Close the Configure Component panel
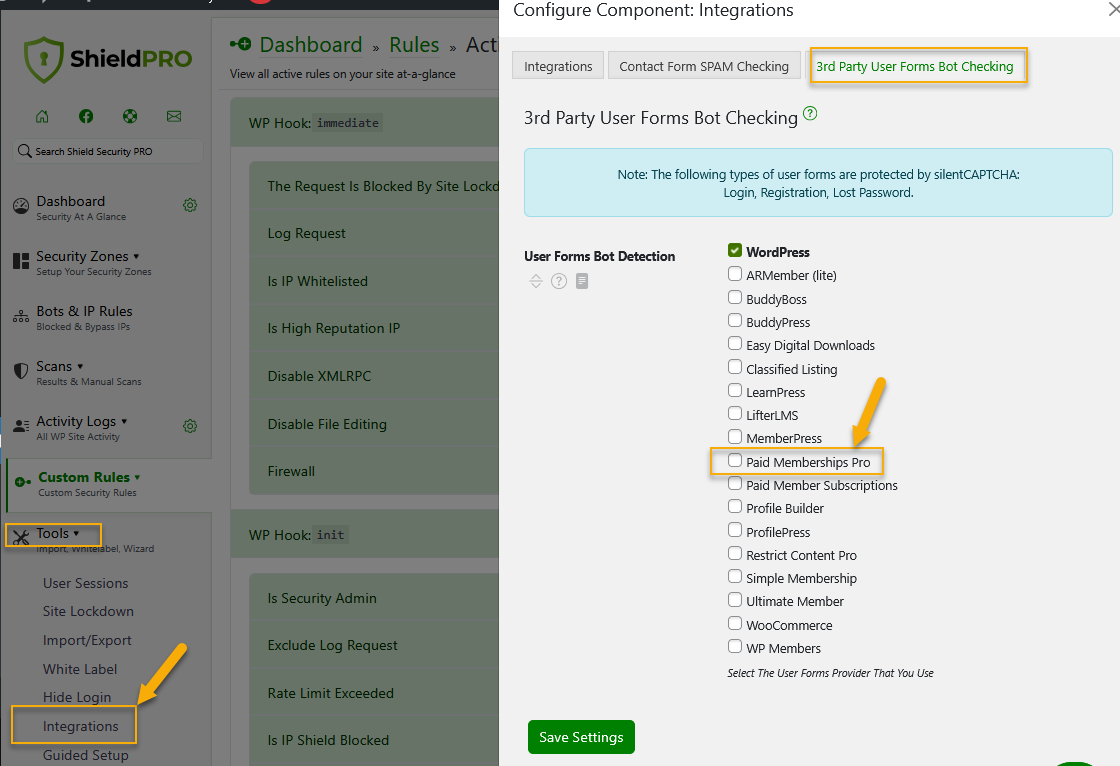The image size is (1120, 766). click(x=1113, y=9)
